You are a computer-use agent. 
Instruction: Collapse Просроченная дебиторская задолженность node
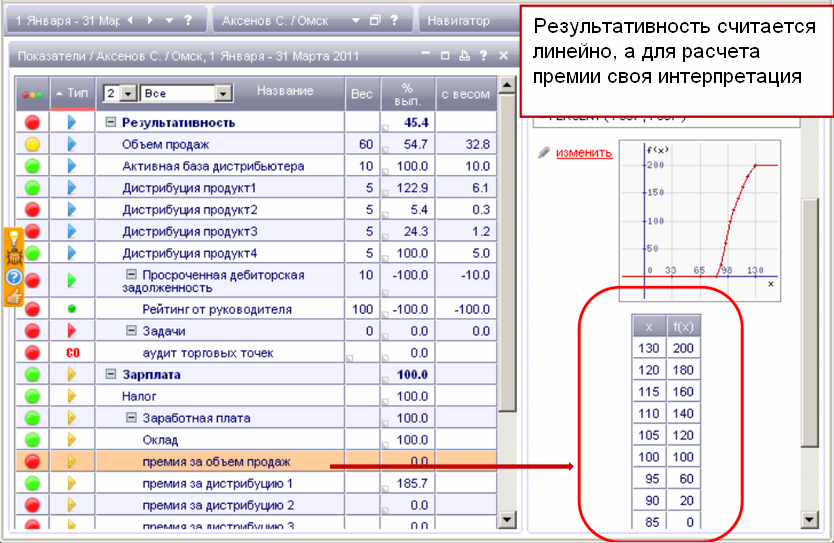[131, 274]
